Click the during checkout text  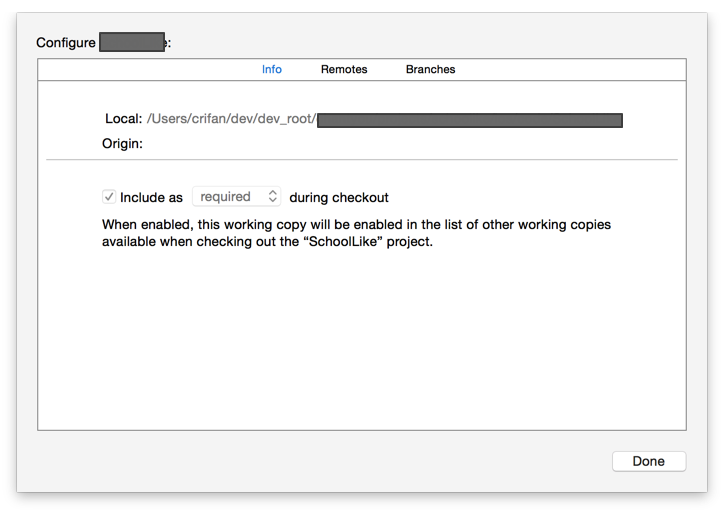339,198
